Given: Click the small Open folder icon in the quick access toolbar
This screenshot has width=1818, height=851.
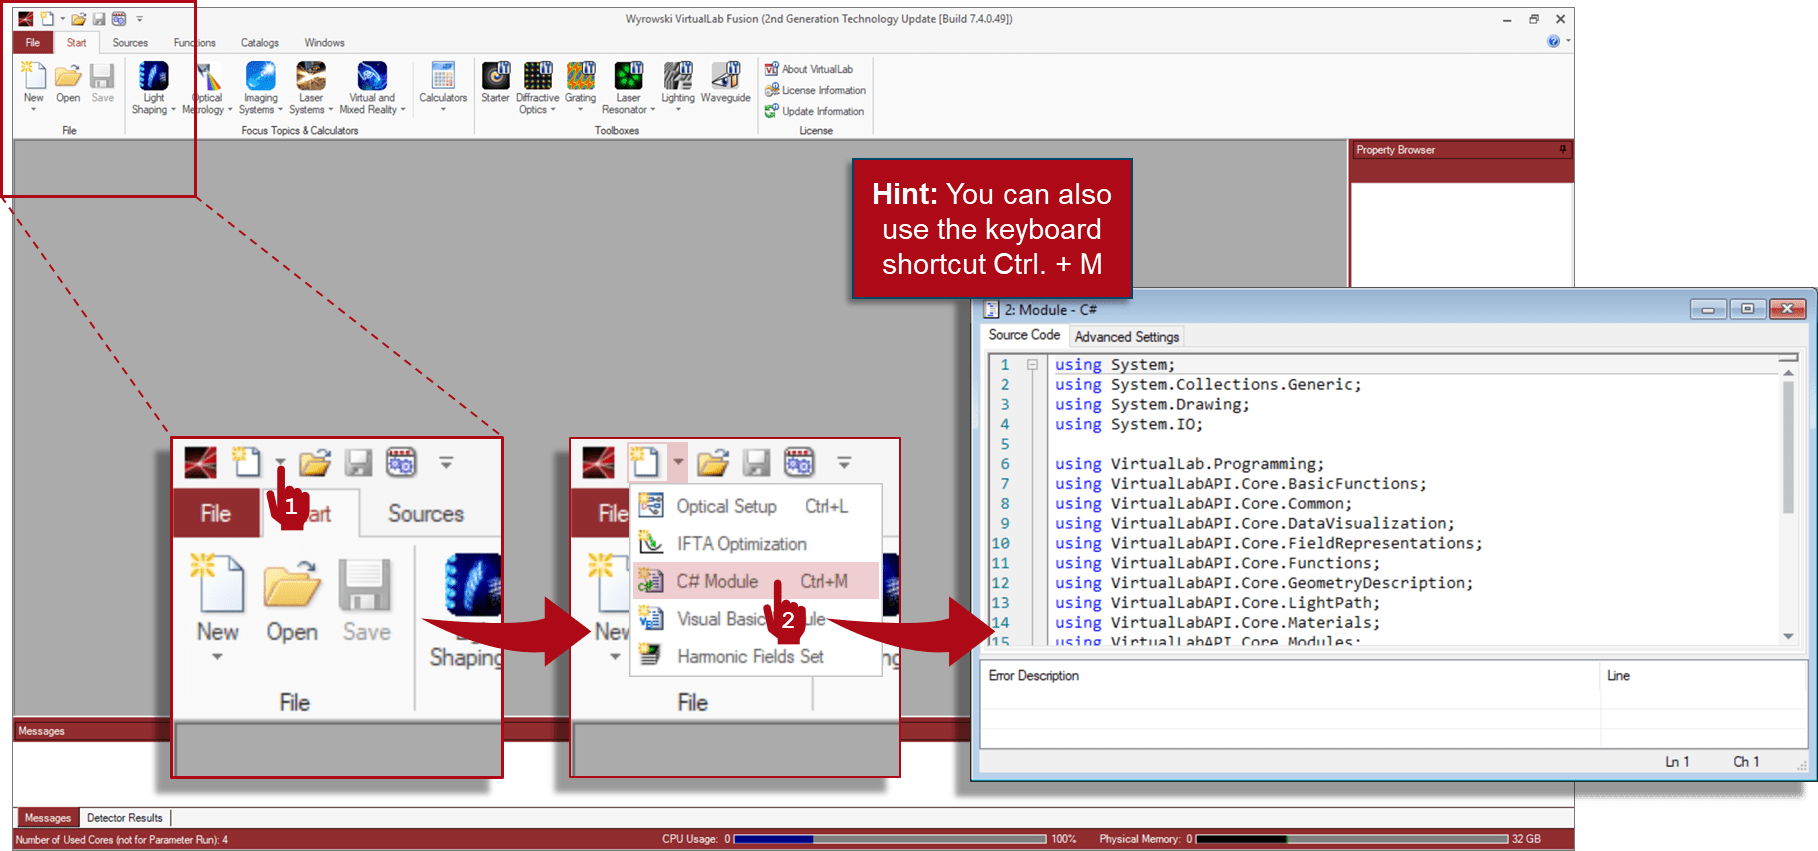Looking at the screenshot, I should (78, 19).
